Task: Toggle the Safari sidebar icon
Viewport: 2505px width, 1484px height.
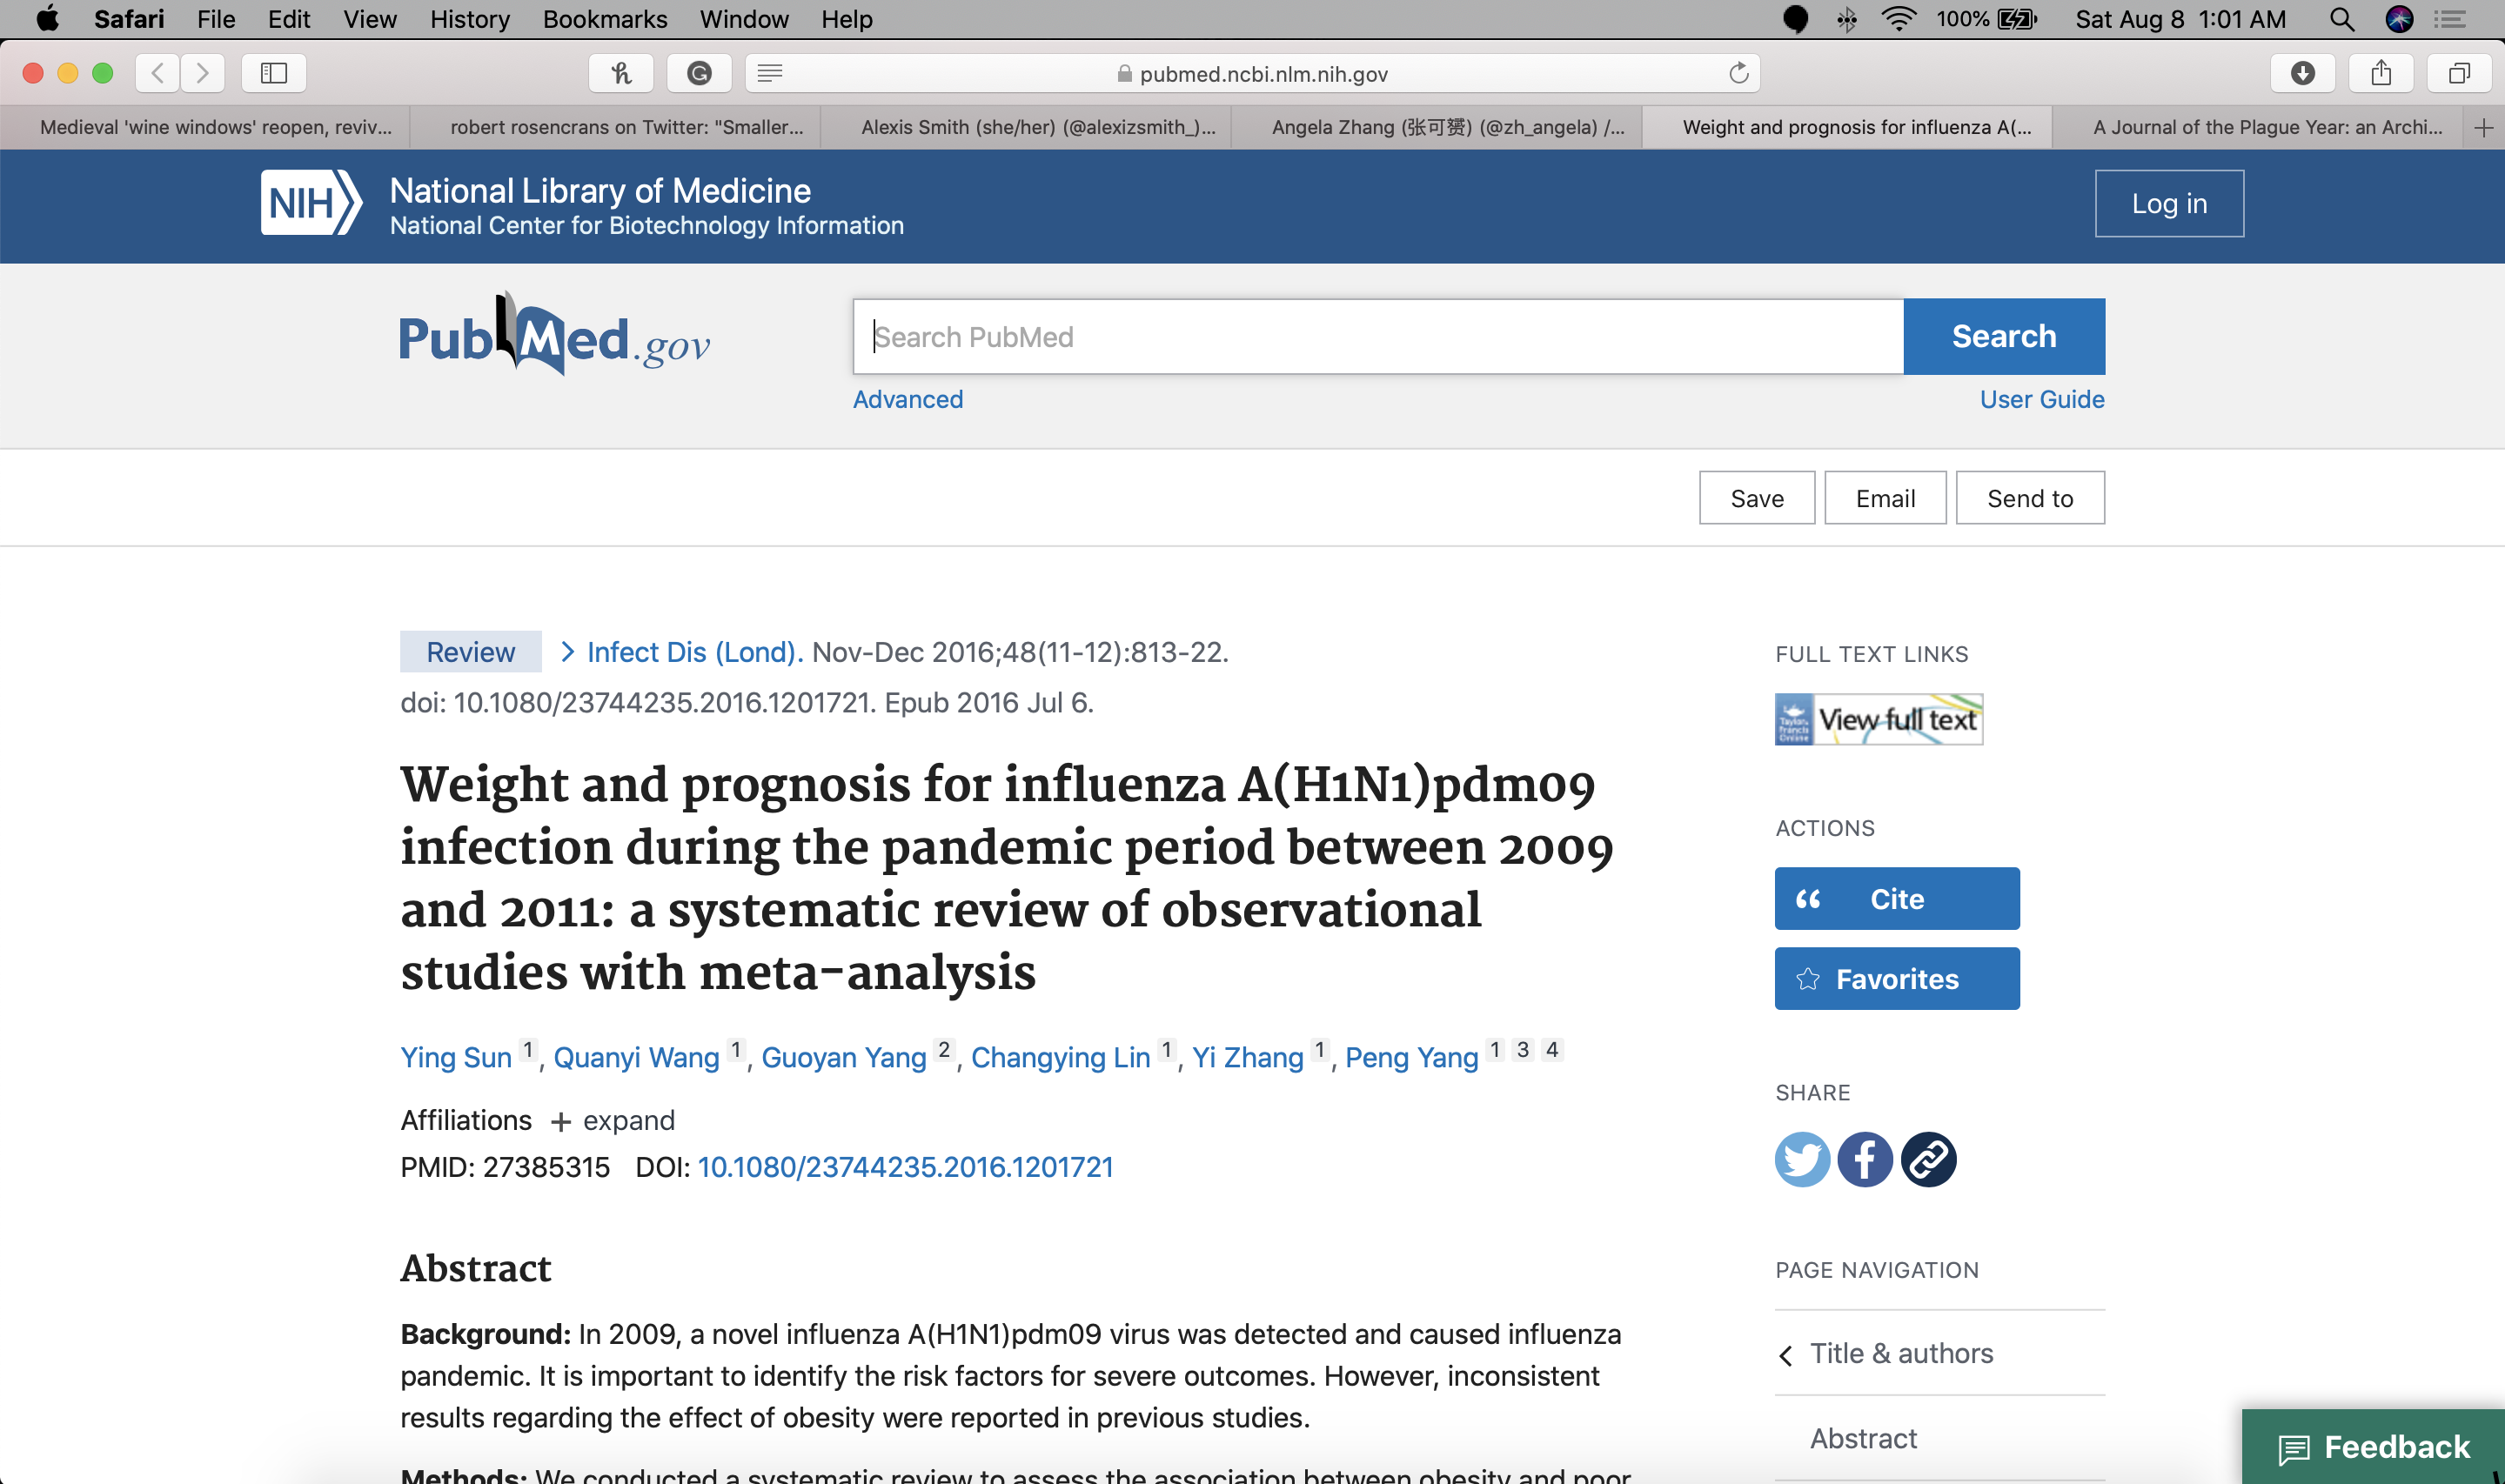Action: [273, 73]
